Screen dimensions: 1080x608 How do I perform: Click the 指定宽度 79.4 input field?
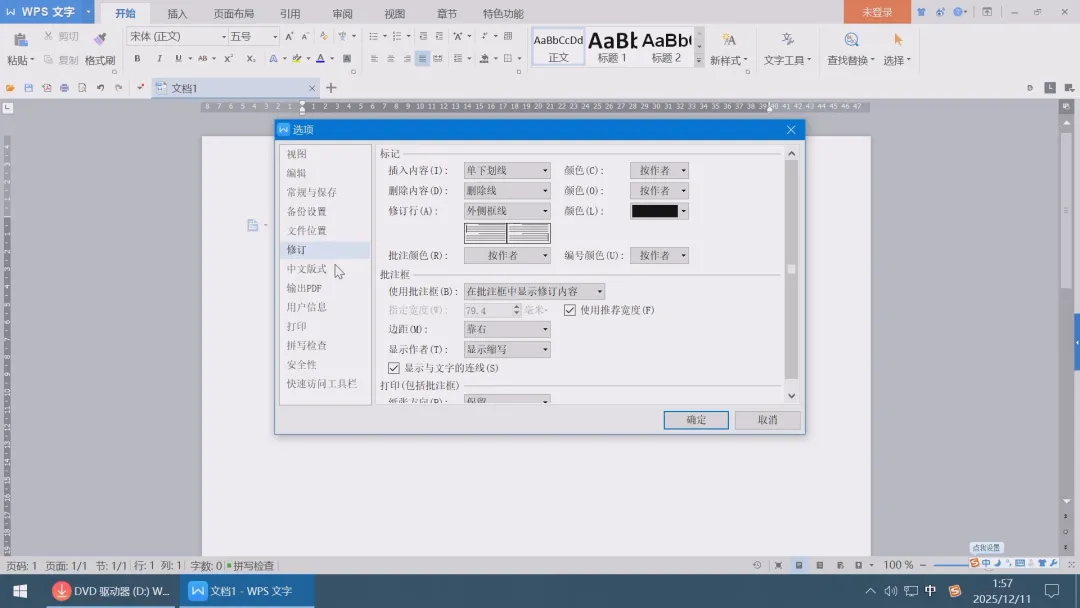click(x=492, y=310)
